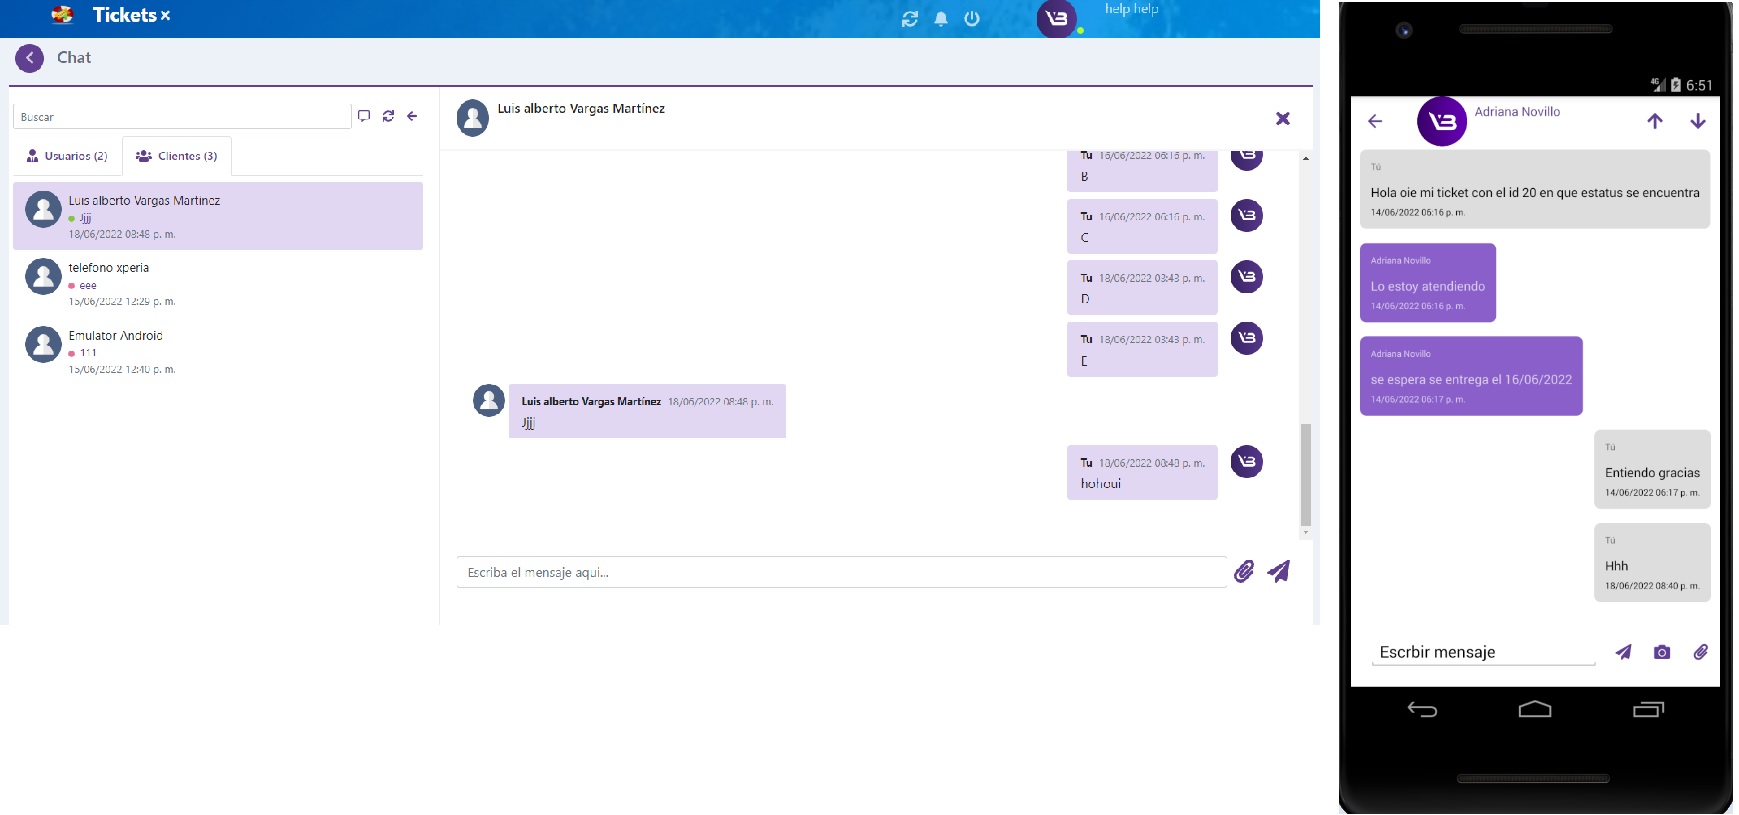Image resolution: width=1739 pixels, height=815 pixels.
Task: Tap mobile chat down arrow
Action: [1698, 121]
